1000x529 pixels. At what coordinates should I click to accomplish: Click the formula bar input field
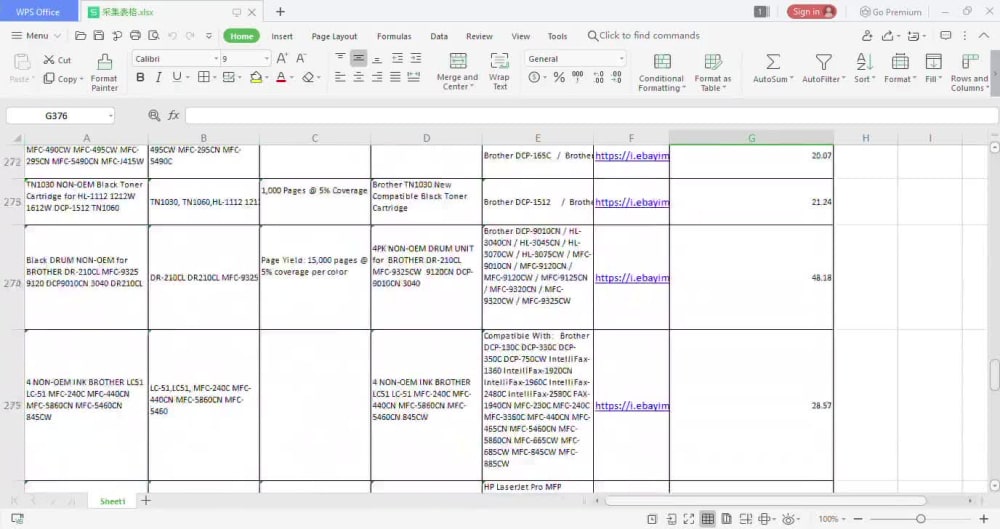(x=592, y=115)
